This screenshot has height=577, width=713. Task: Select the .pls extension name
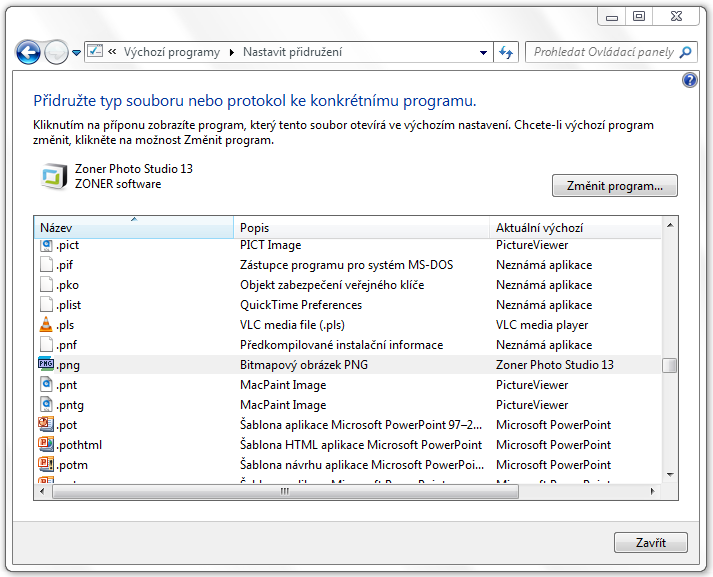[x=65, y=325]
